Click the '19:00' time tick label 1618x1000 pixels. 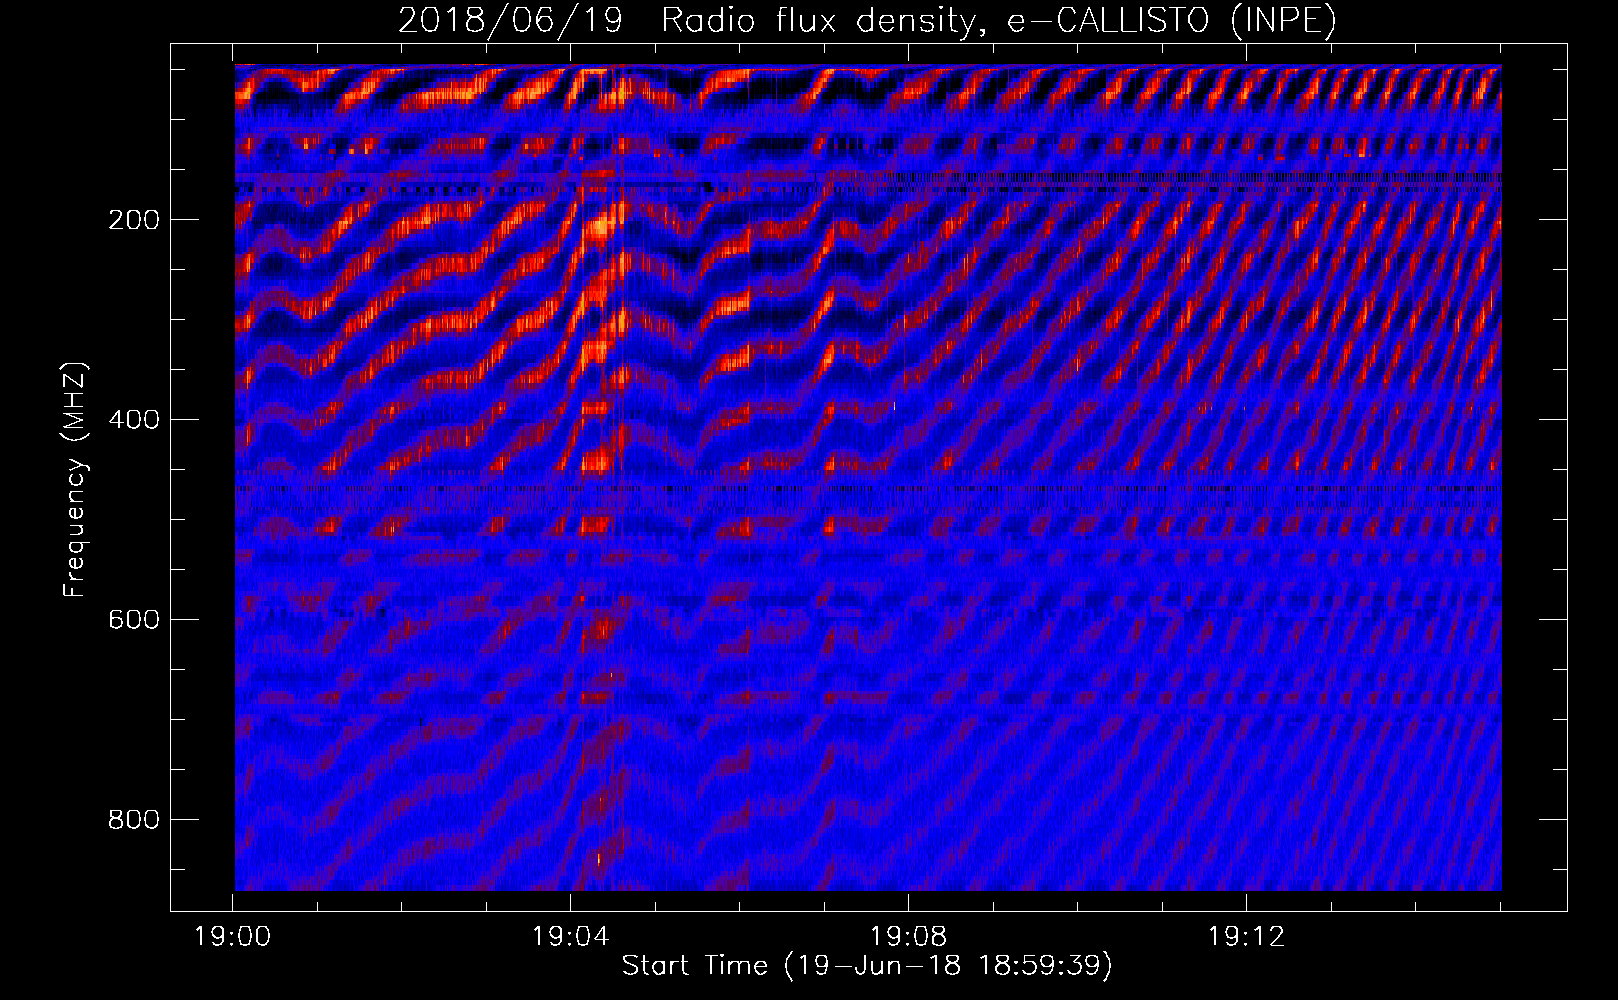coord(233,937)
